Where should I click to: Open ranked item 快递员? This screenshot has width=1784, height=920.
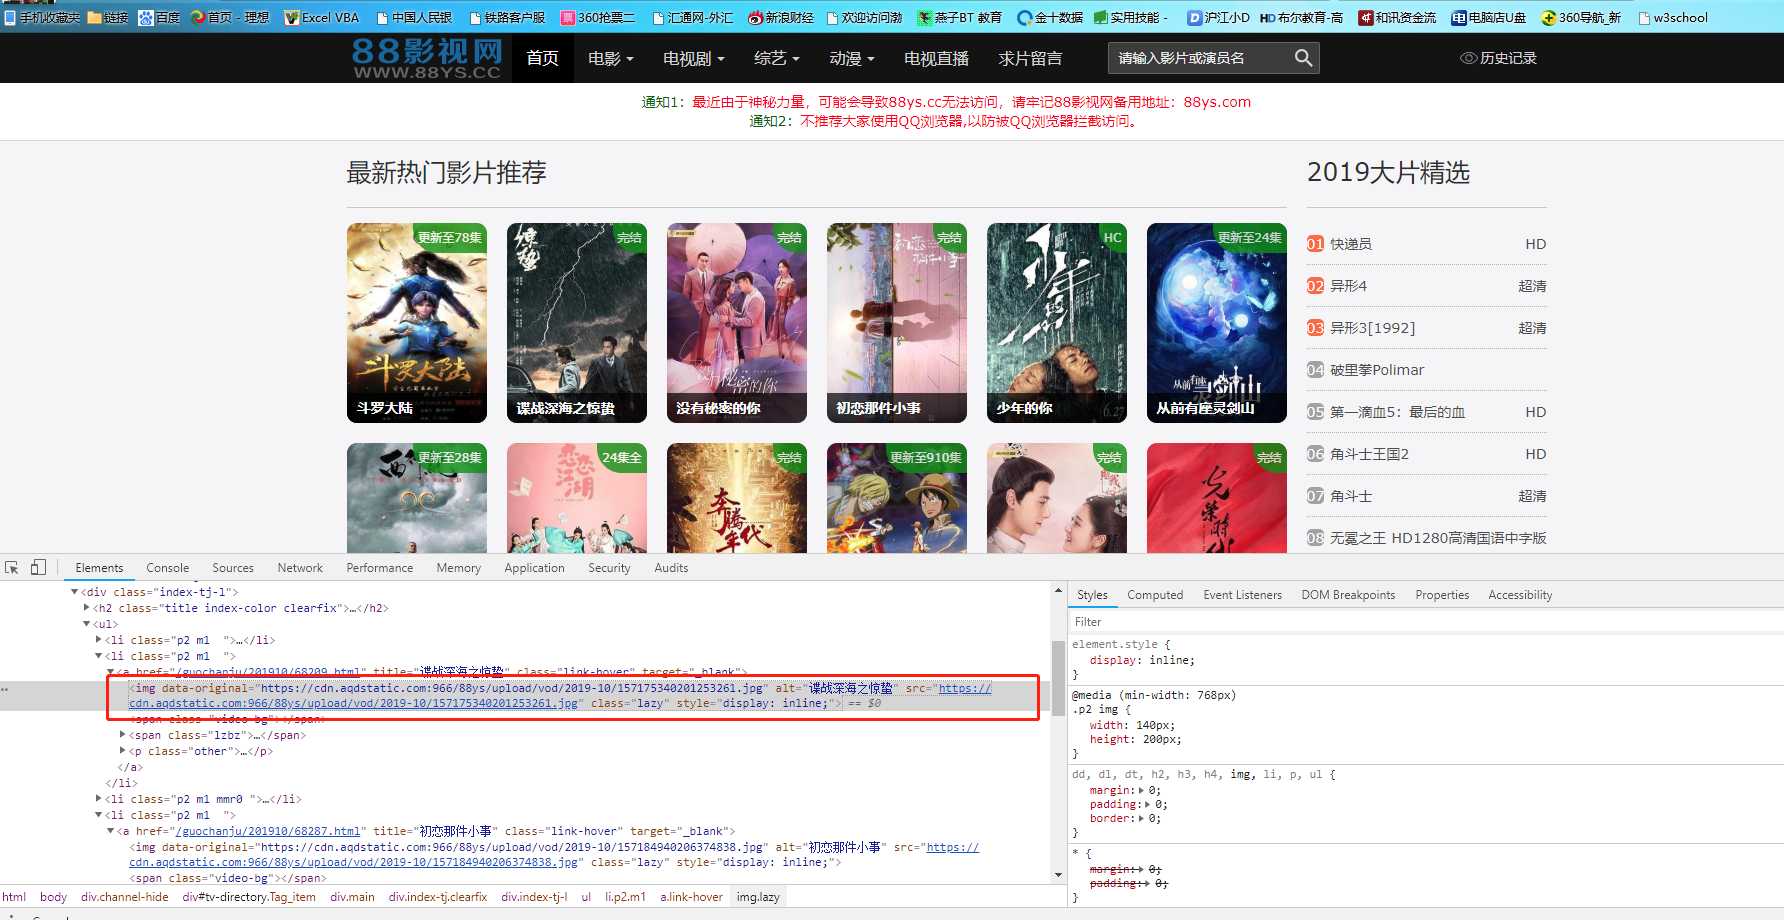[x=1351, y=244]
